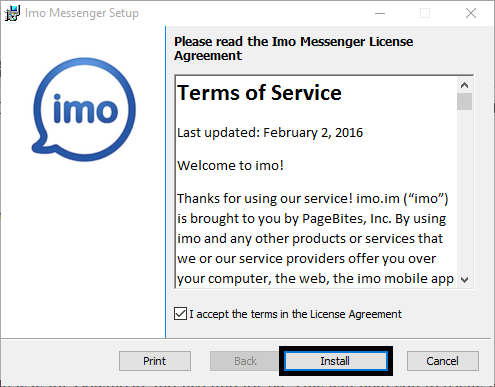Close the setup window
The width and height of the screenshot is (495, 387).
(471, 13)
